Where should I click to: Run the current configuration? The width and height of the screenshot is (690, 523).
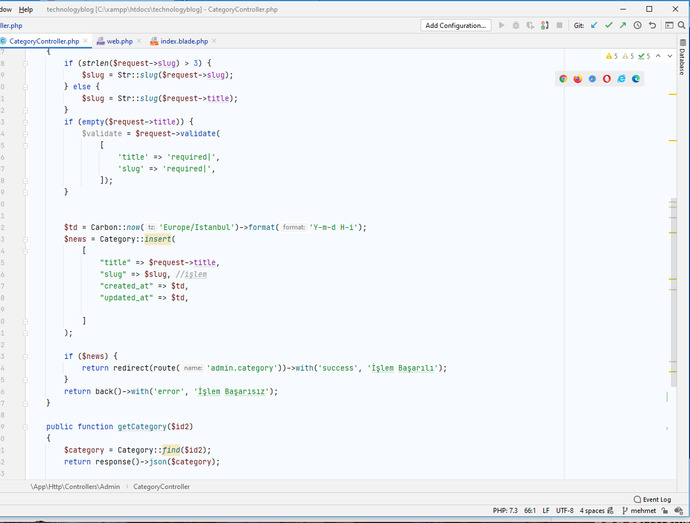(501, 26)
